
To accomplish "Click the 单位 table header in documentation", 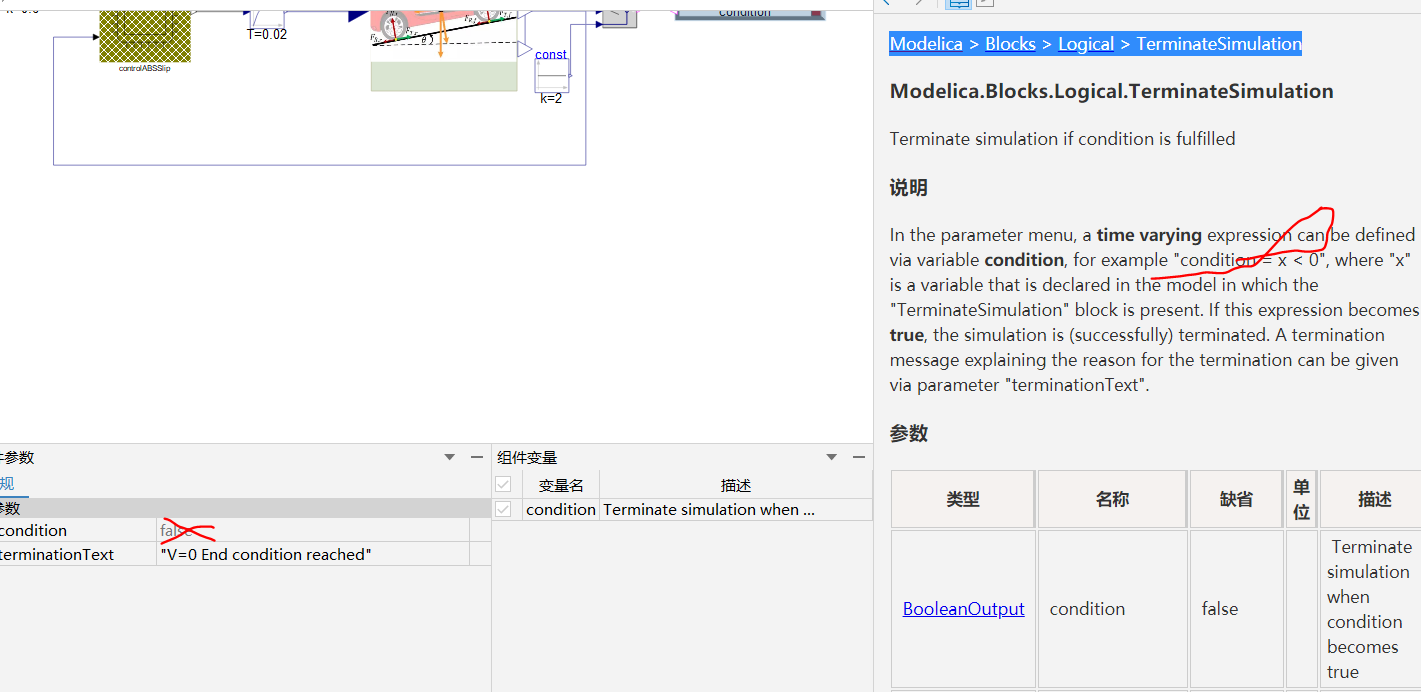I will [1301, 499].
